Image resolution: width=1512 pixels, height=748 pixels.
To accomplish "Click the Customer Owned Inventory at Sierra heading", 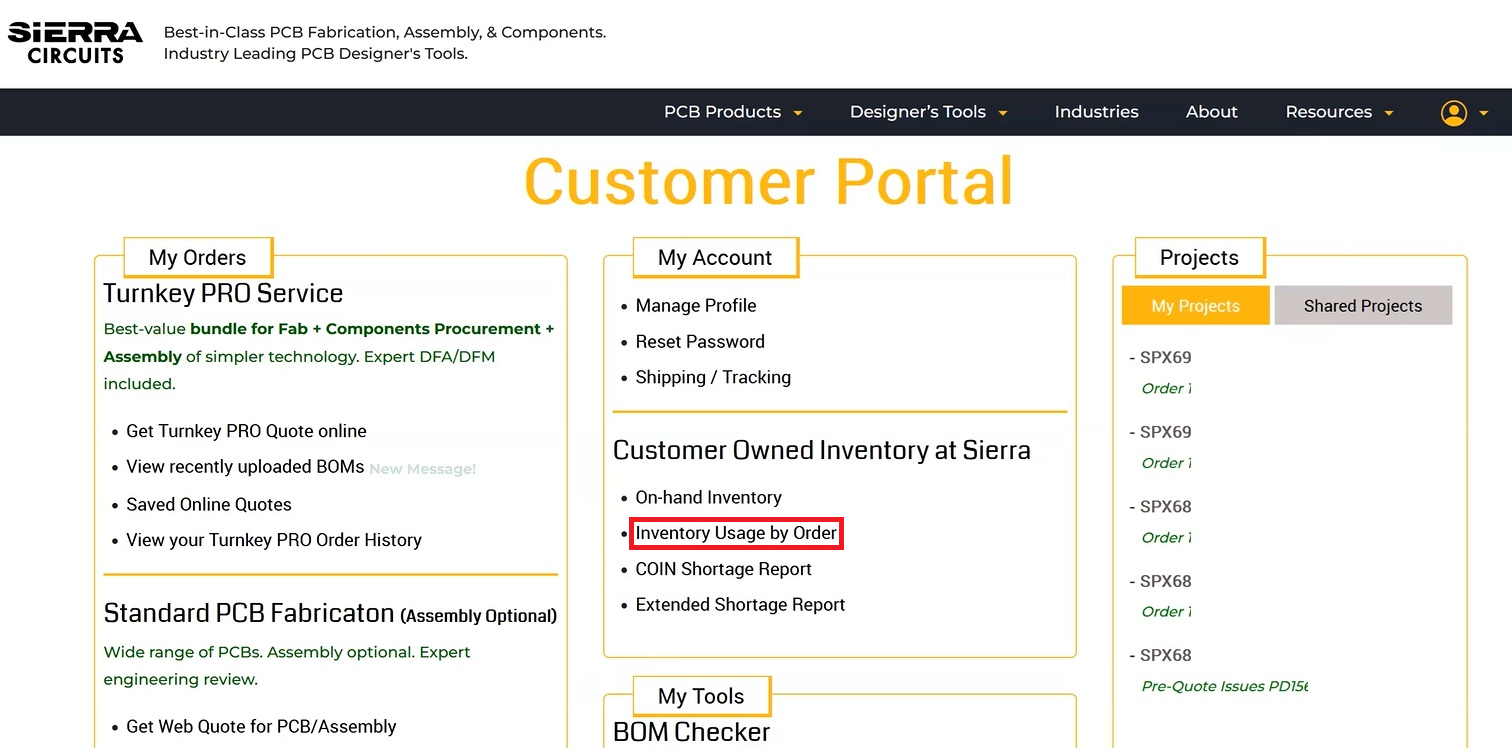I will [x=821, y=450].
